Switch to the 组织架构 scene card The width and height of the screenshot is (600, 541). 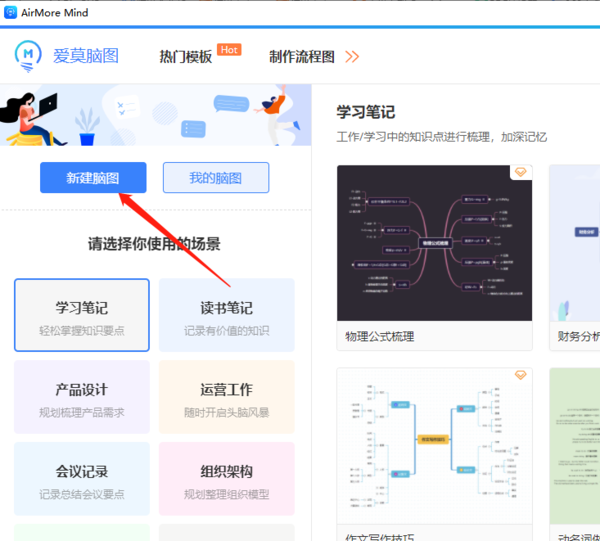[x=226, y=478]
